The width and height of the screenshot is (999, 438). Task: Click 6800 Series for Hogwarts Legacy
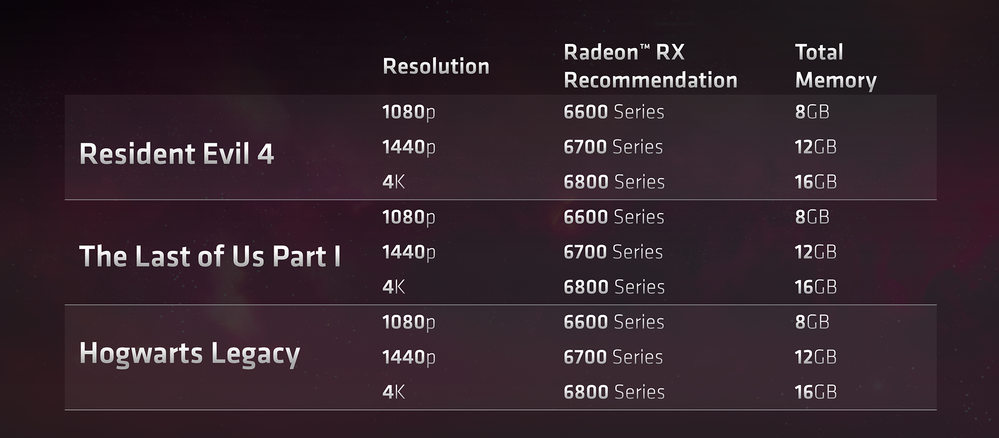point(613,392)
